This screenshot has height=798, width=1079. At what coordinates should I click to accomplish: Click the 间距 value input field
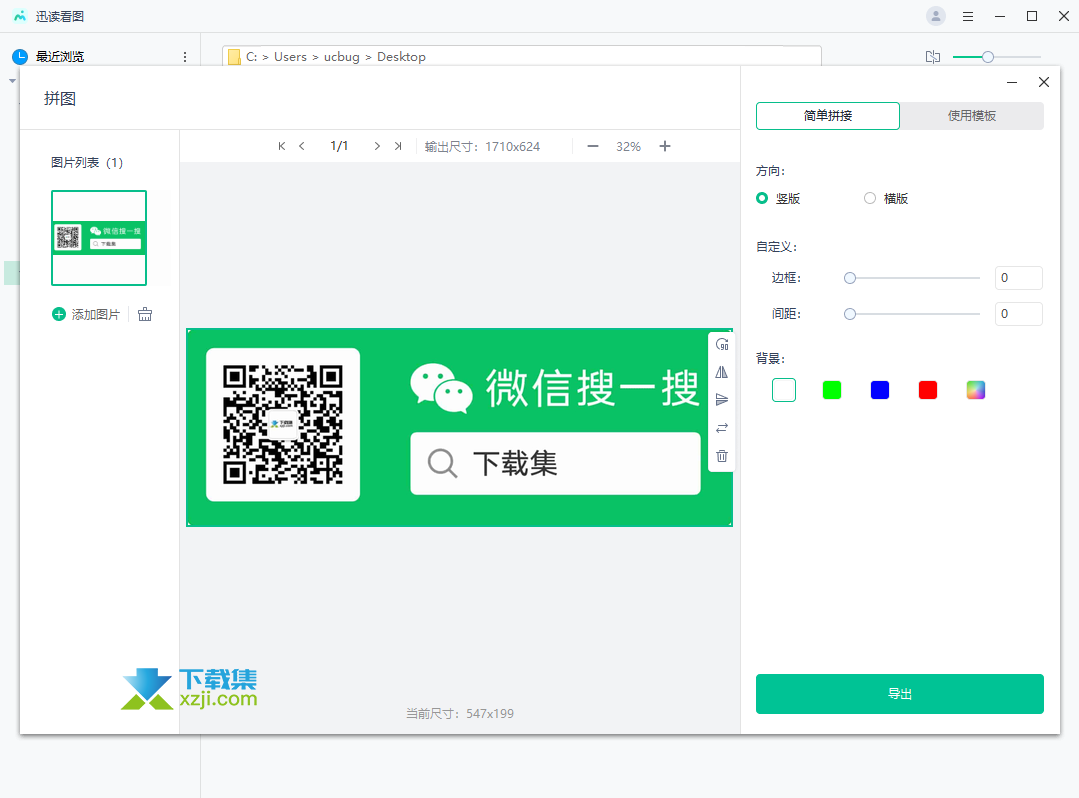point(1018,314)
